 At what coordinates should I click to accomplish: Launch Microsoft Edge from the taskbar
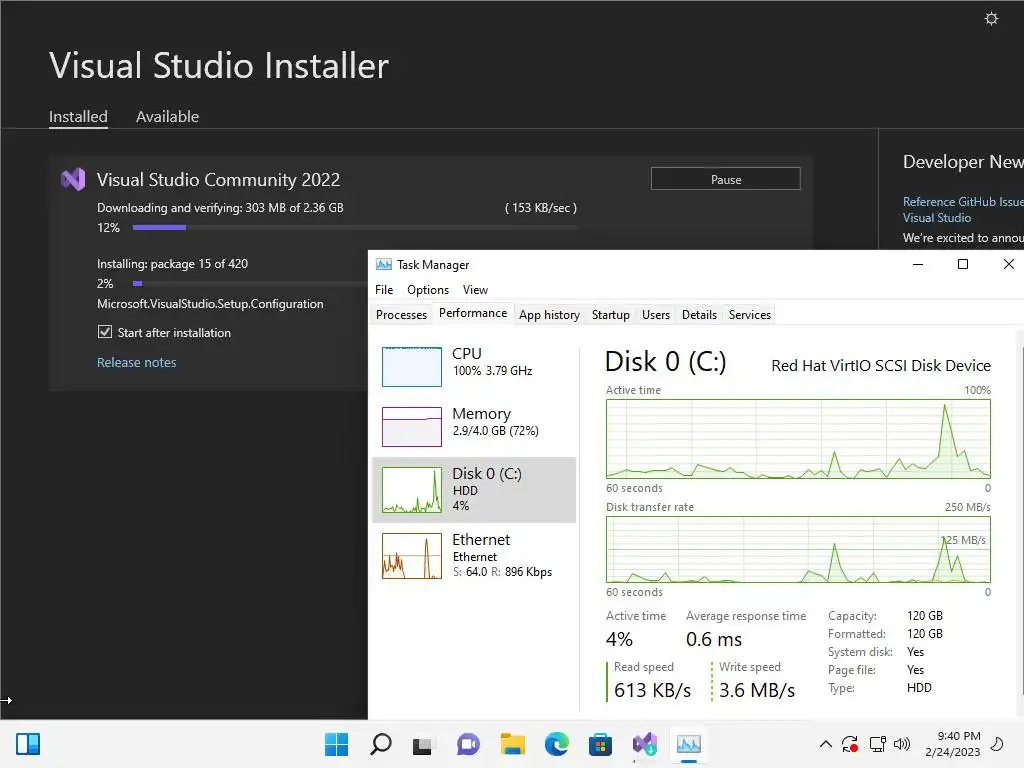pyautogui.click(x=556, y=744)
